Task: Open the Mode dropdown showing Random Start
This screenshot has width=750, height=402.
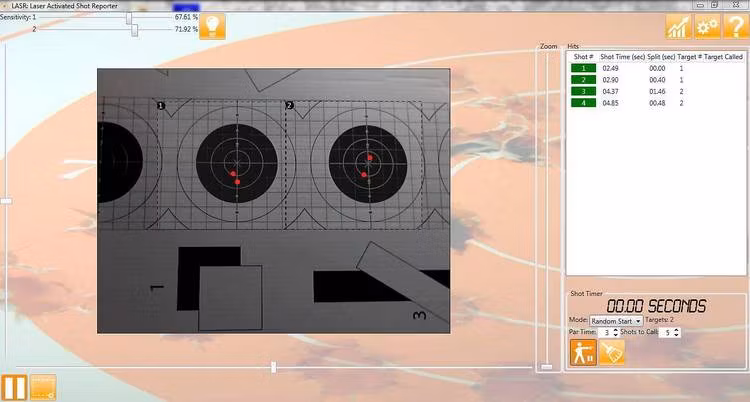Action: click(x=616, y=321)
